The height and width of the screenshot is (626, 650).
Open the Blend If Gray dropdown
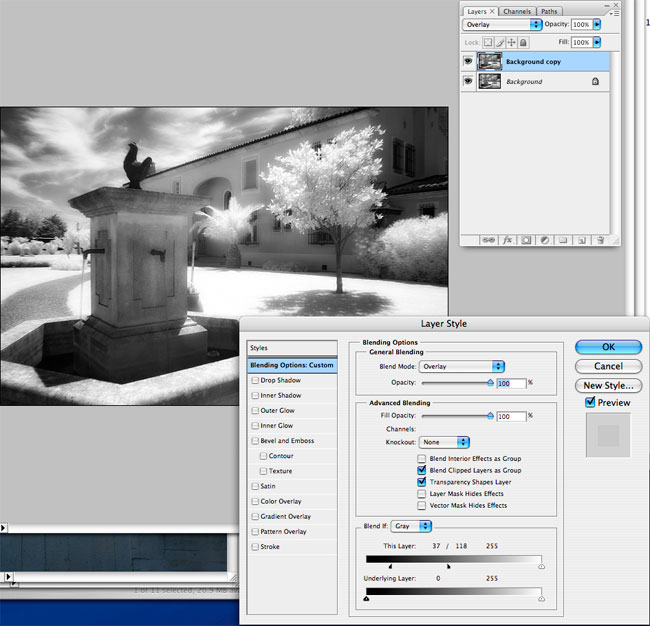coord(412,526)
